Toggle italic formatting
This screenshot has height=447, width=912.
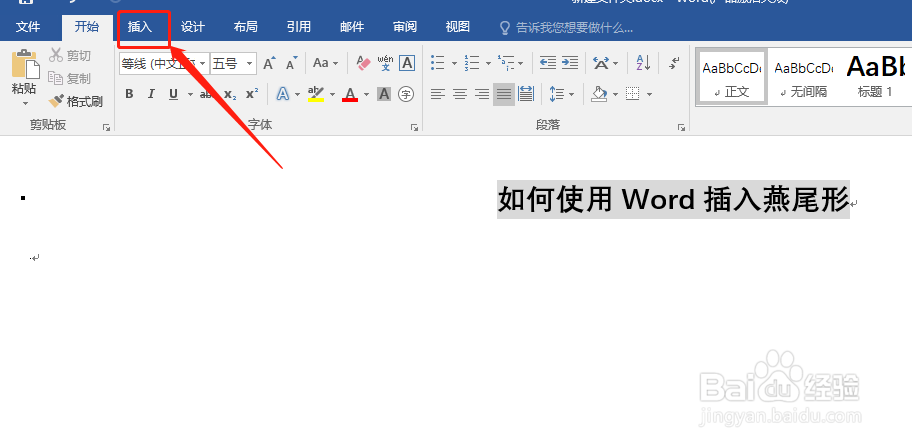coord(151,94)
